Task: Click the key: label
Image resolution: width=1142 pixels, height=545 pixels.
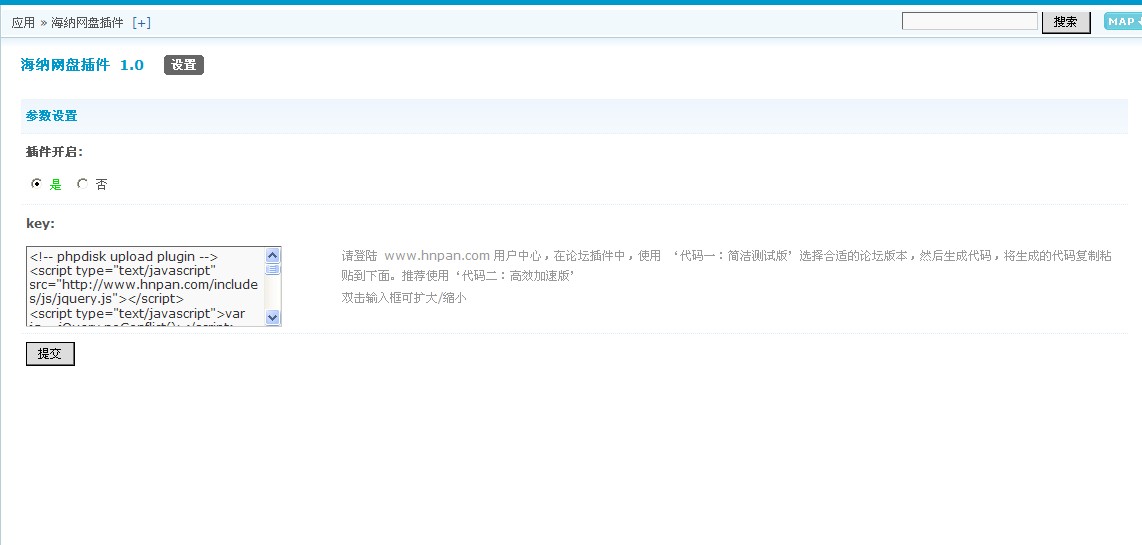Action: coord(40,223)
